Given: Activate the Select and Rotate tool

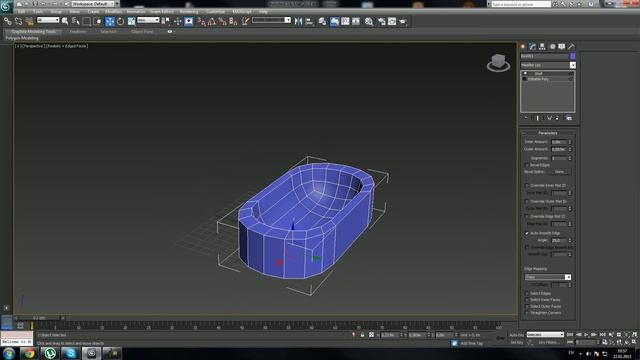Looking at the screenshot, I should (x=120, y=21).
